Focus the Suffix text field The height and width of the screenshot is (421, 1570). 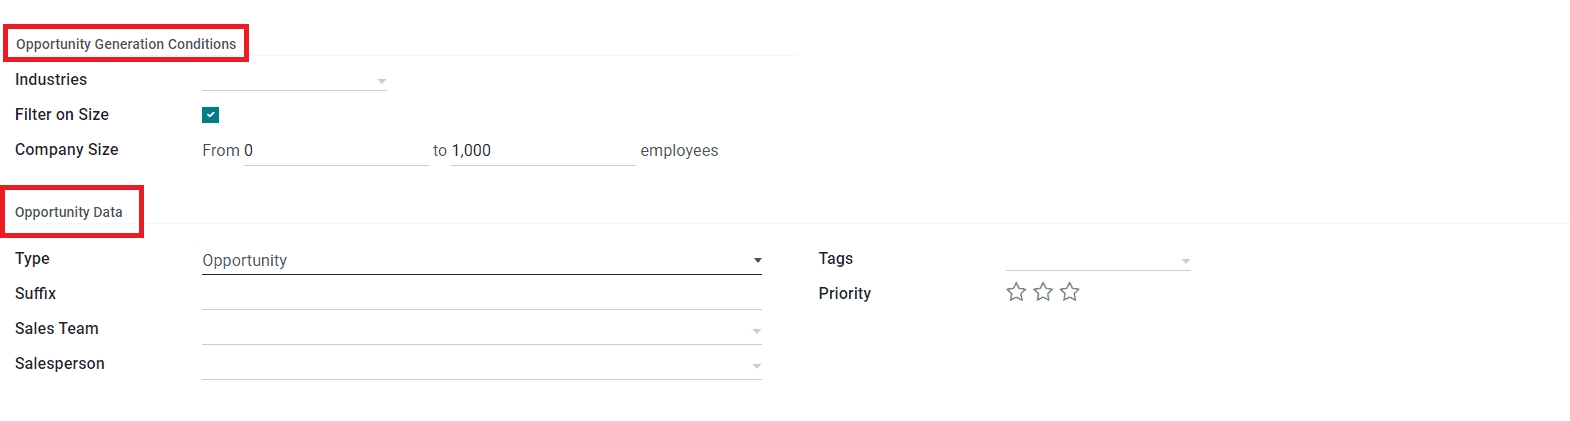click(x=481, y=295)
